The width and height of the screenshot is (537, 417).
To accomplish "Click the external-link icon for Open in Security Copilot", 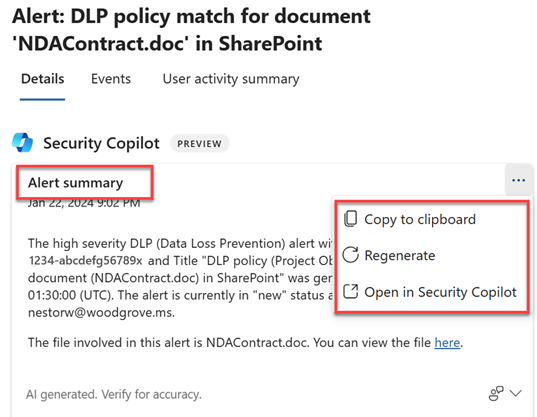I will pos(351,292).
